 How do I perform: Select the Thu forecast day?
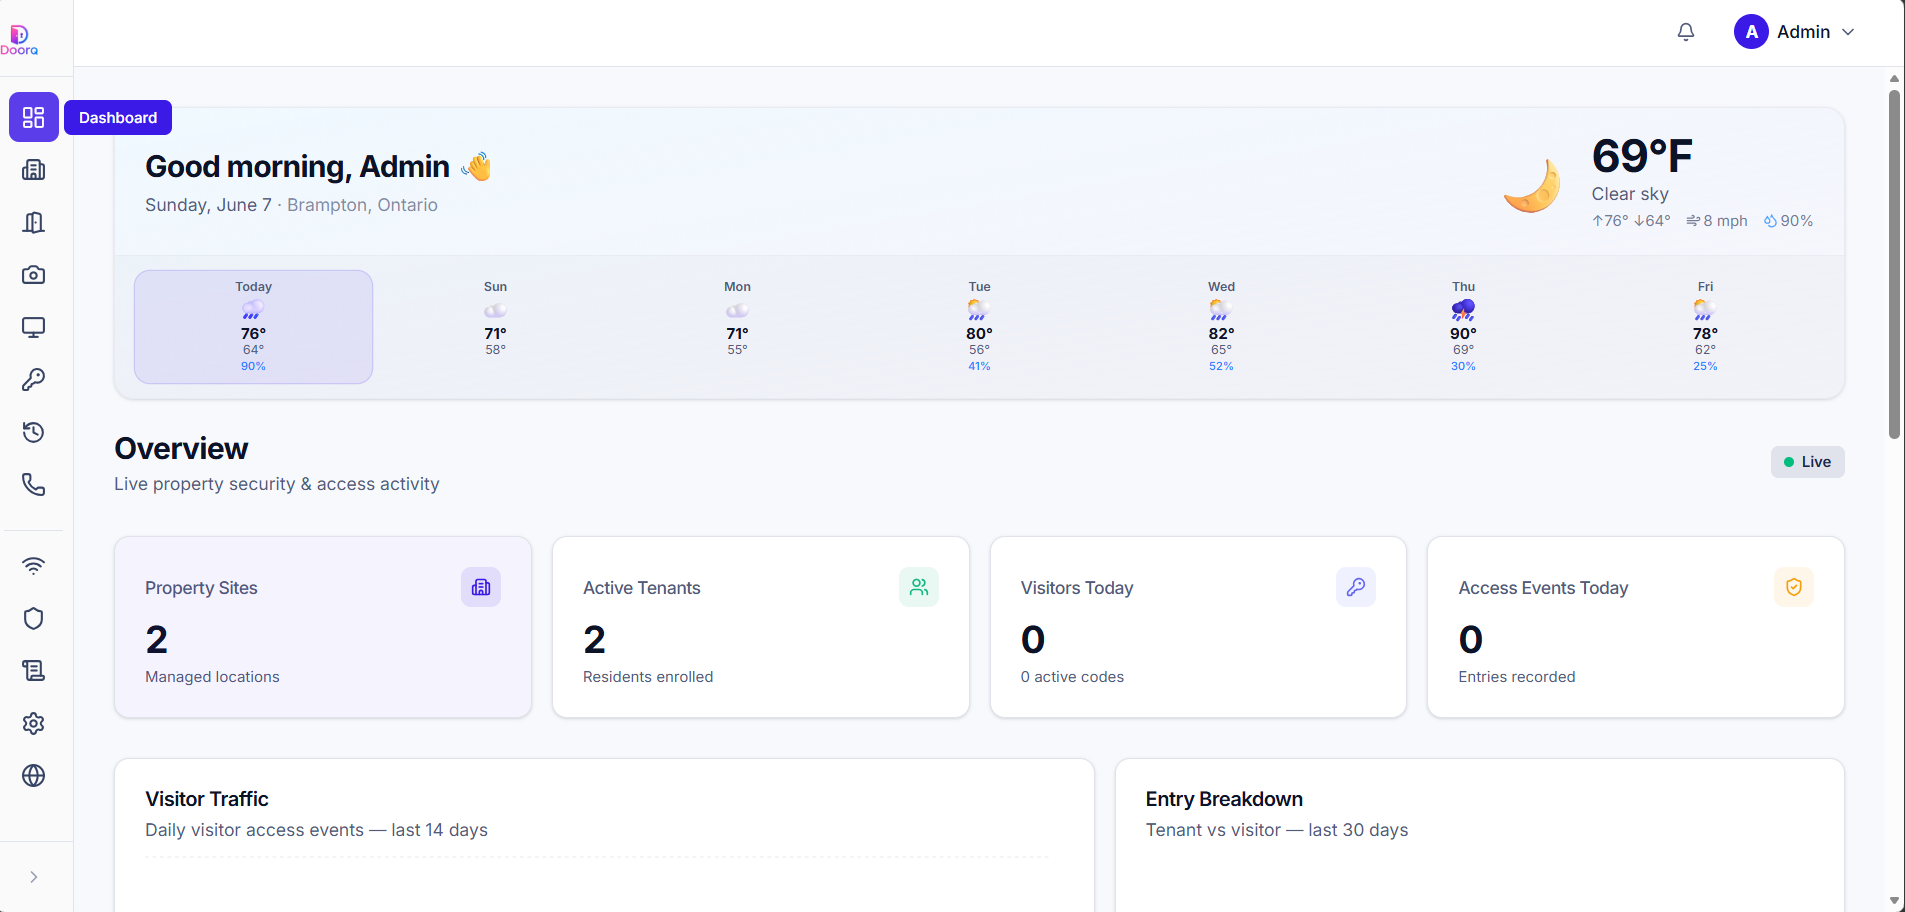coord(1463,327)
